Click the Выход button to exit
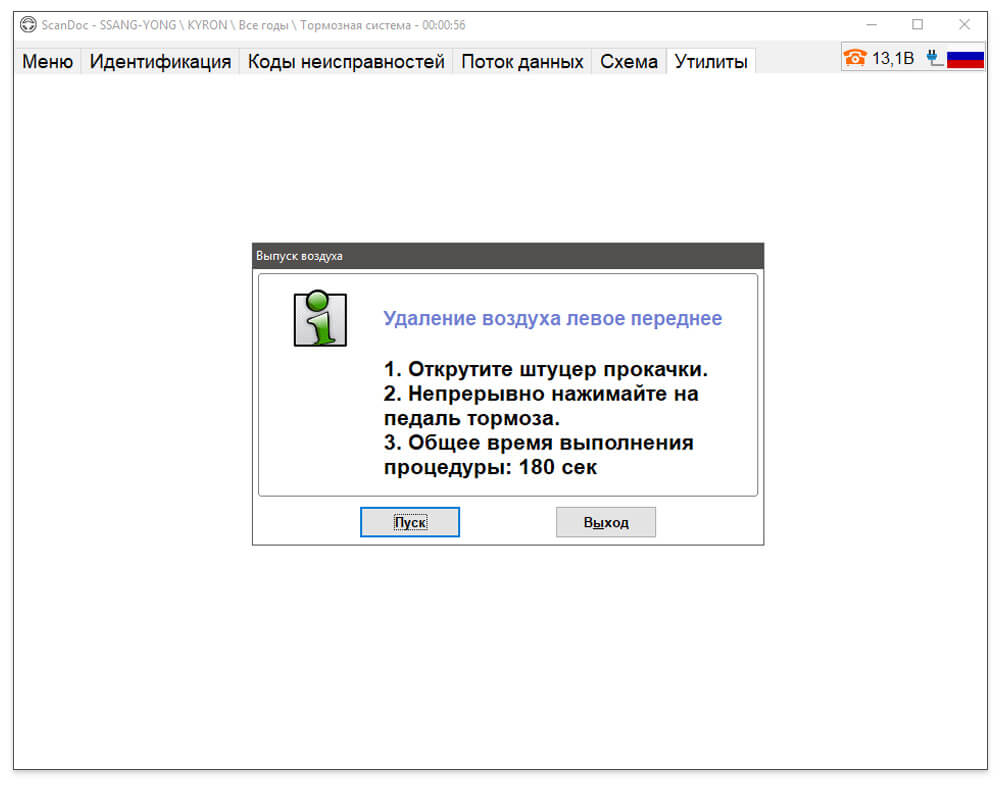Screen dimensions: 1000x786 (606, 523)
